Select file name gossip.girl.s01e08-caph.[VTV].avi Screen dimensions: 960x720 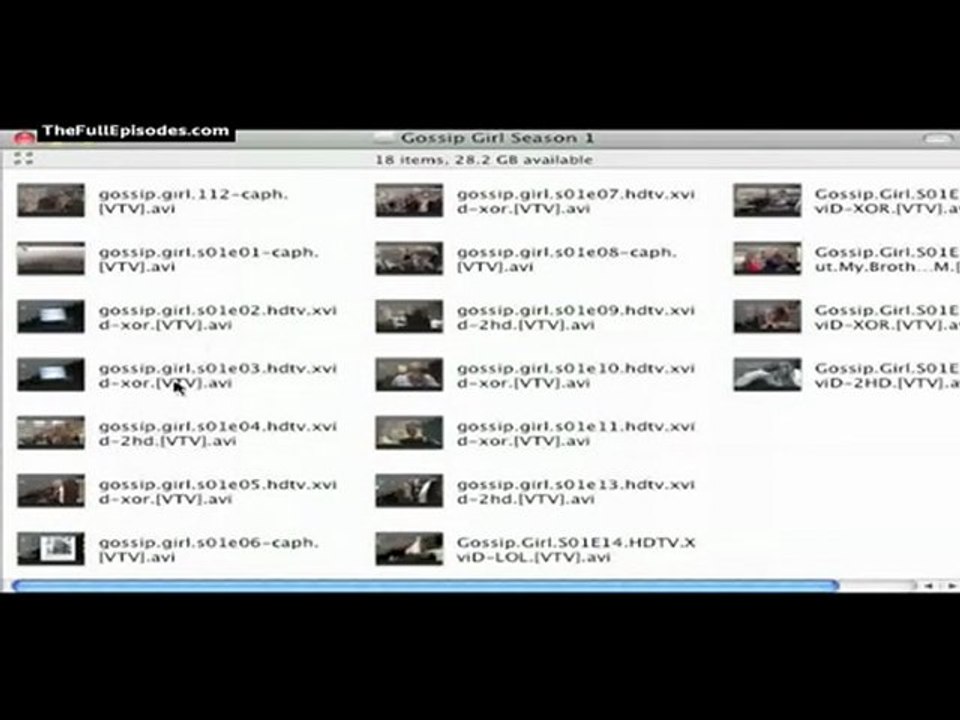566,260
